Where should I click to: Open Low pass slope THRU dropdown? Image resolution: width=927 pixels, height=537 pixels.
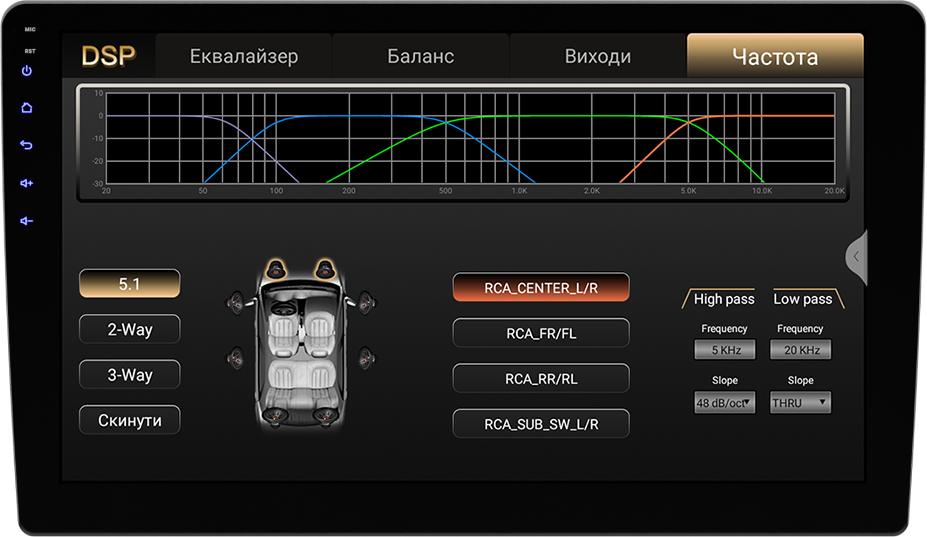800,403
